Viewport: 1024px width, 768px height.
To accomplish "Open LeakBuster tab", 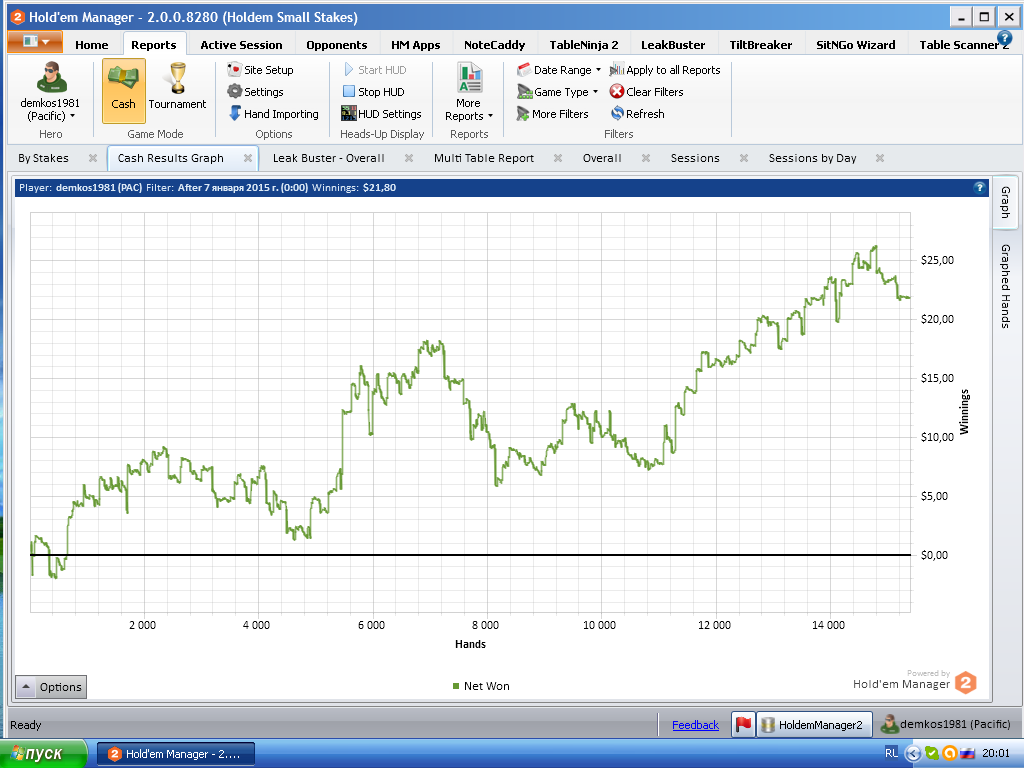I will coord(673,45).
